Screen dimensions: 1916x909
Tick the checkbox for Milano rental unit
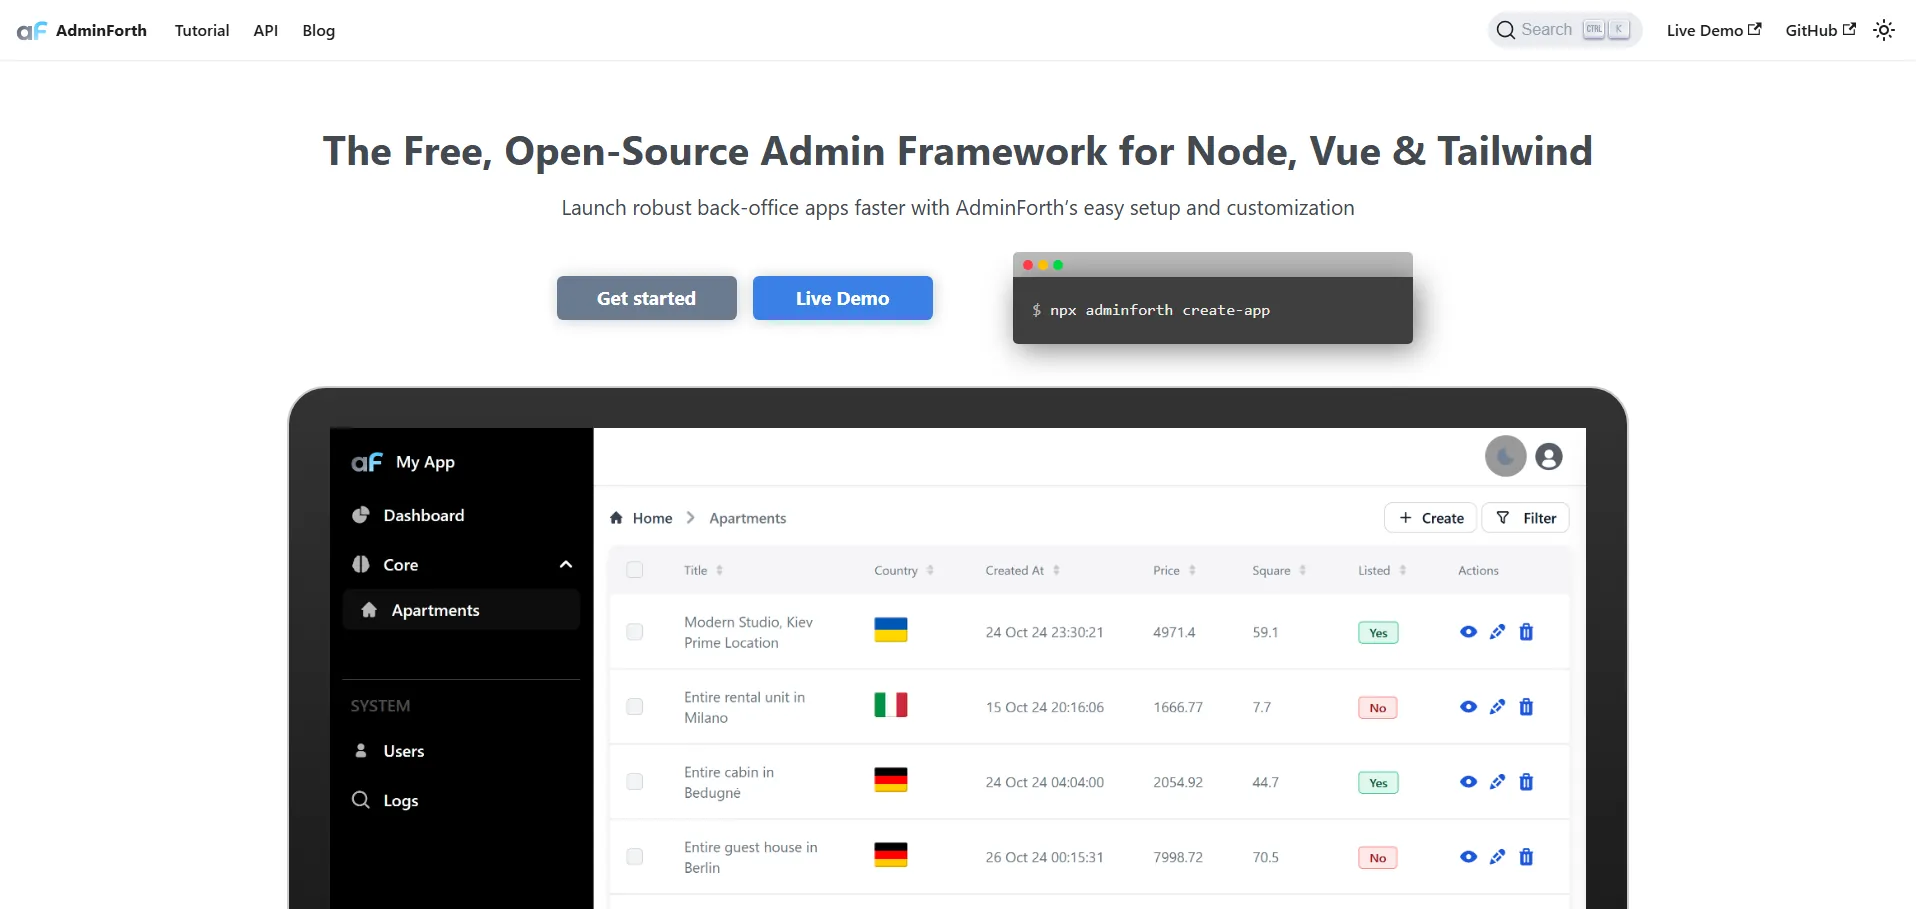click(635, 707)
